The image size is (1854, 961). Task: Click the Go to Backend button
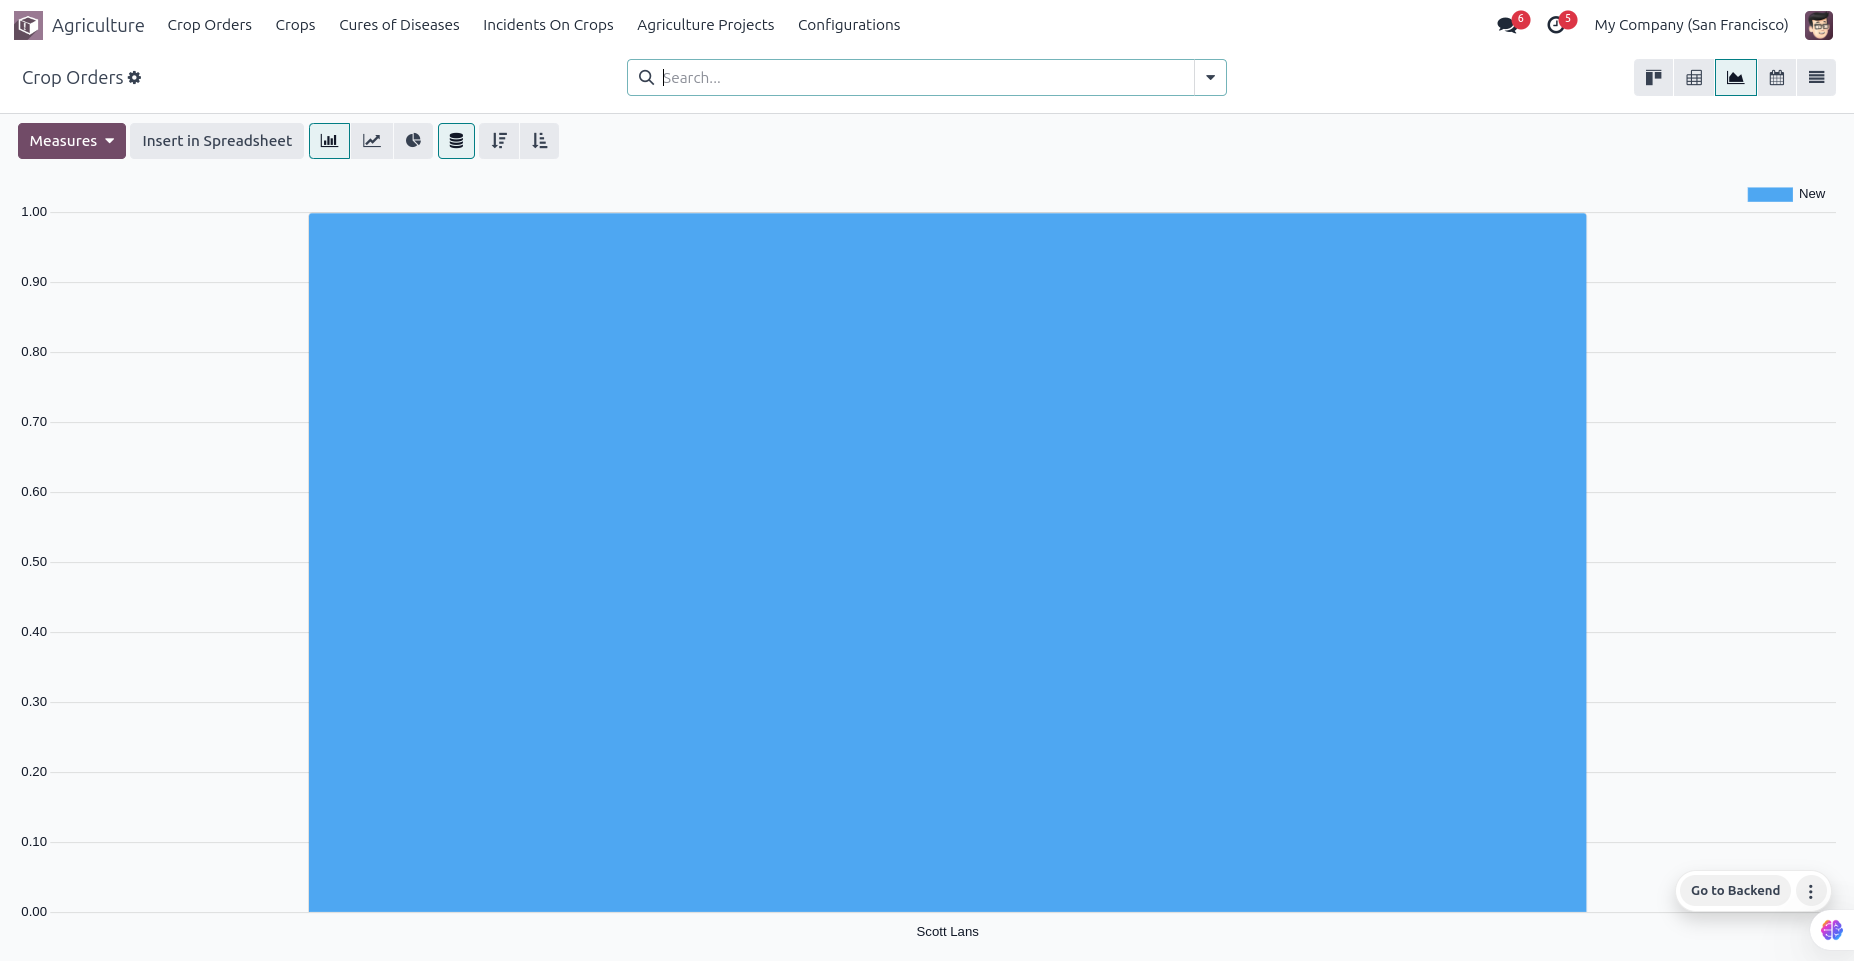[x=1735, y=891]
